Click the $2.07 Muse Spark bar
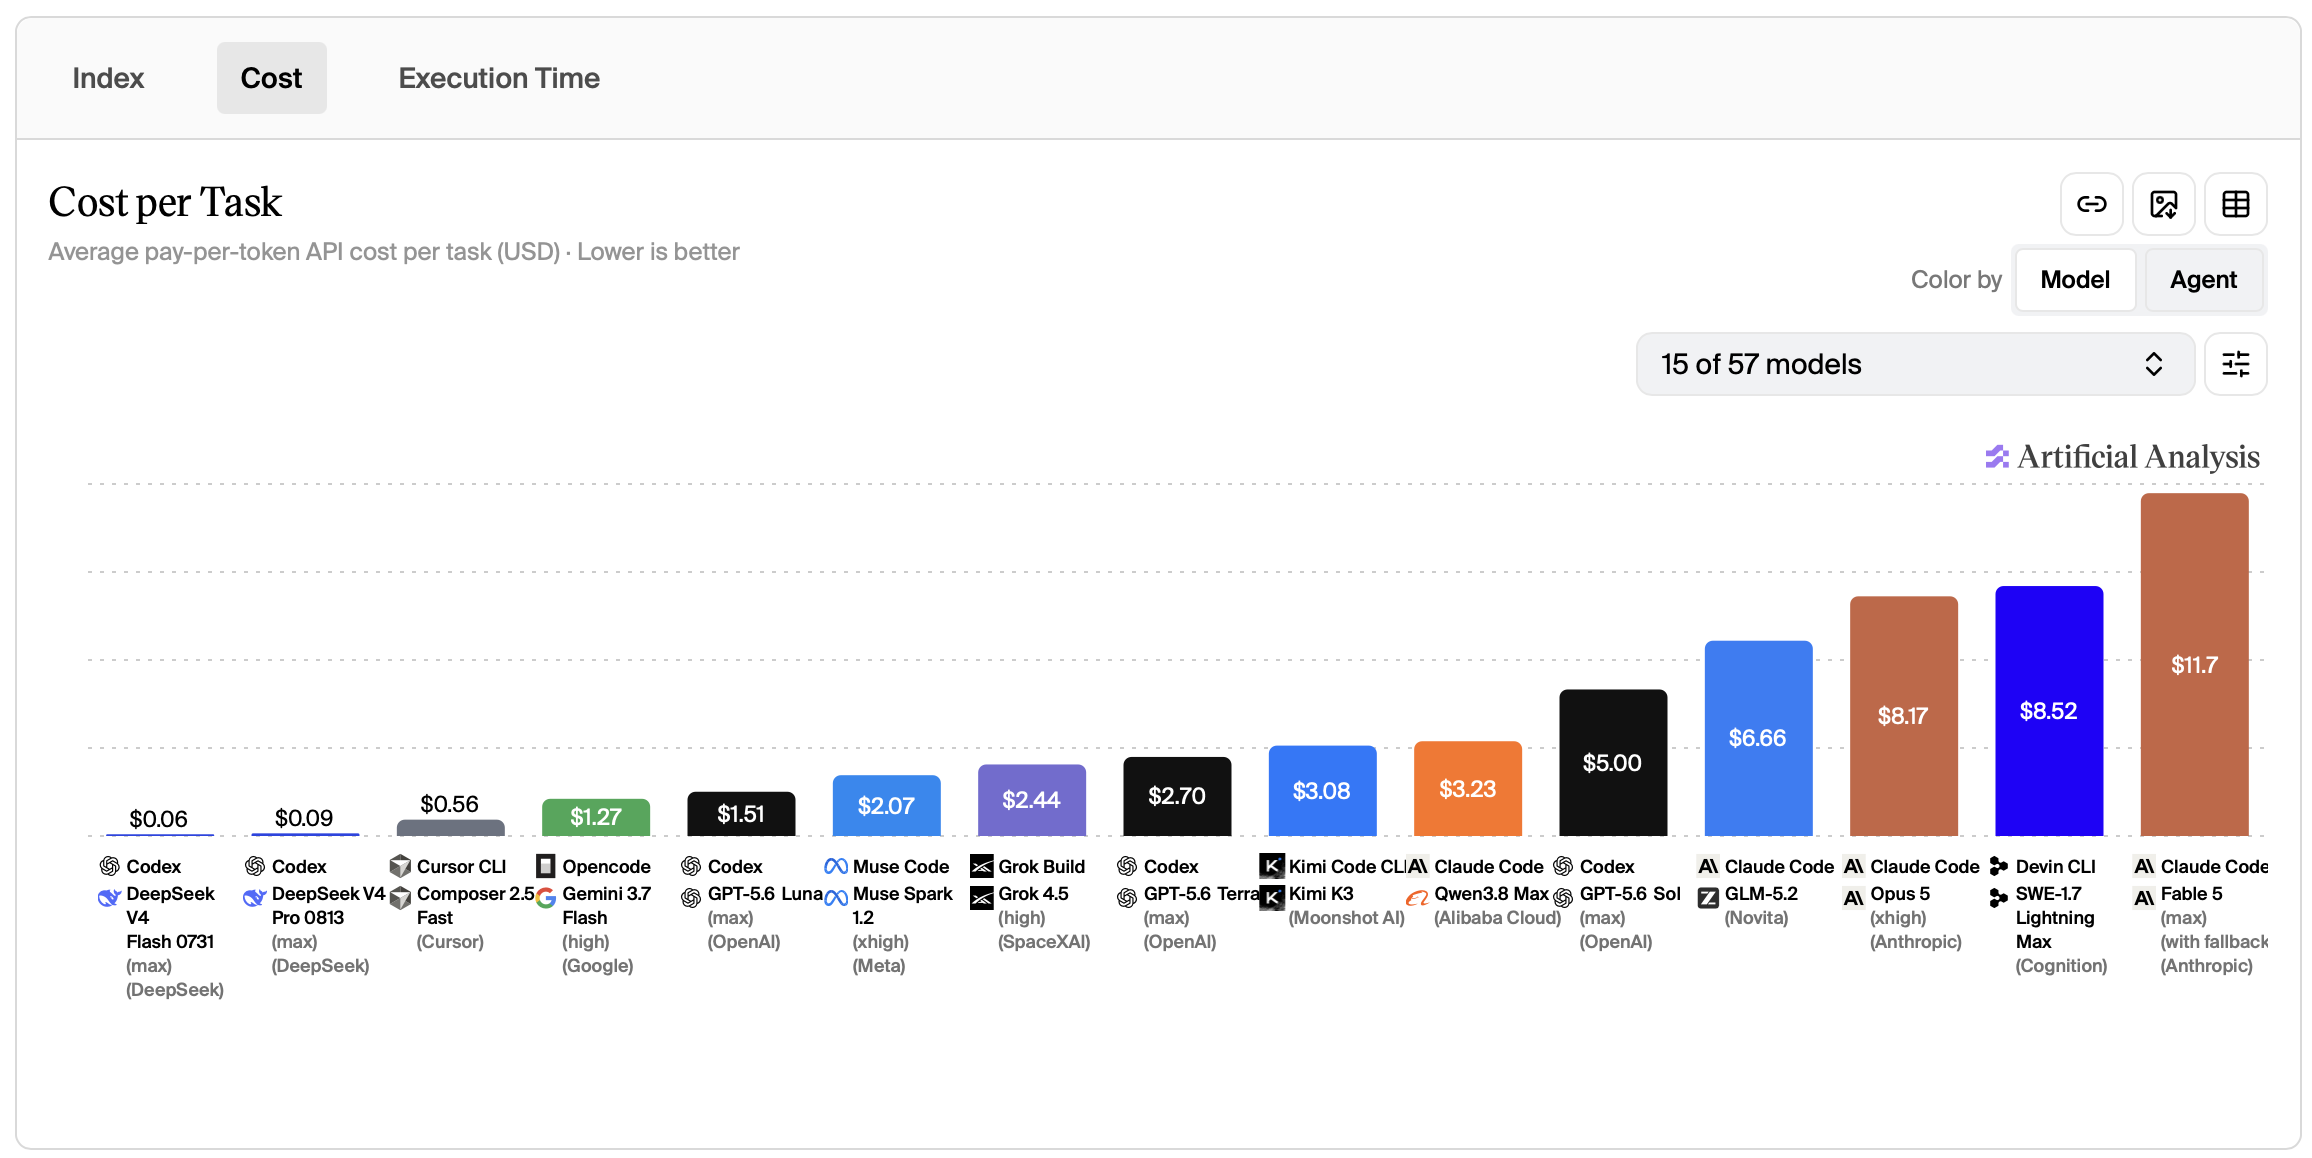2312x1158 pixels. click(x=886, y=805)
